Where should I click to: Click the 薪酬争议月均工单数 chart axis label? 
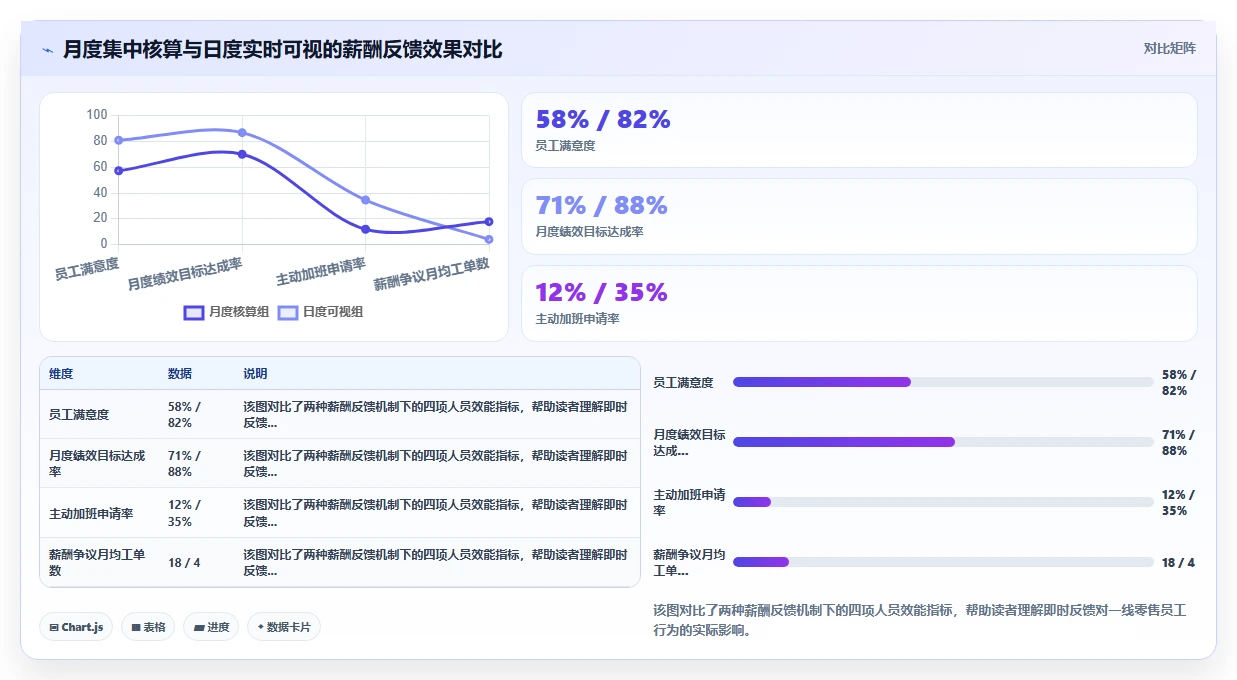point(432,274)
